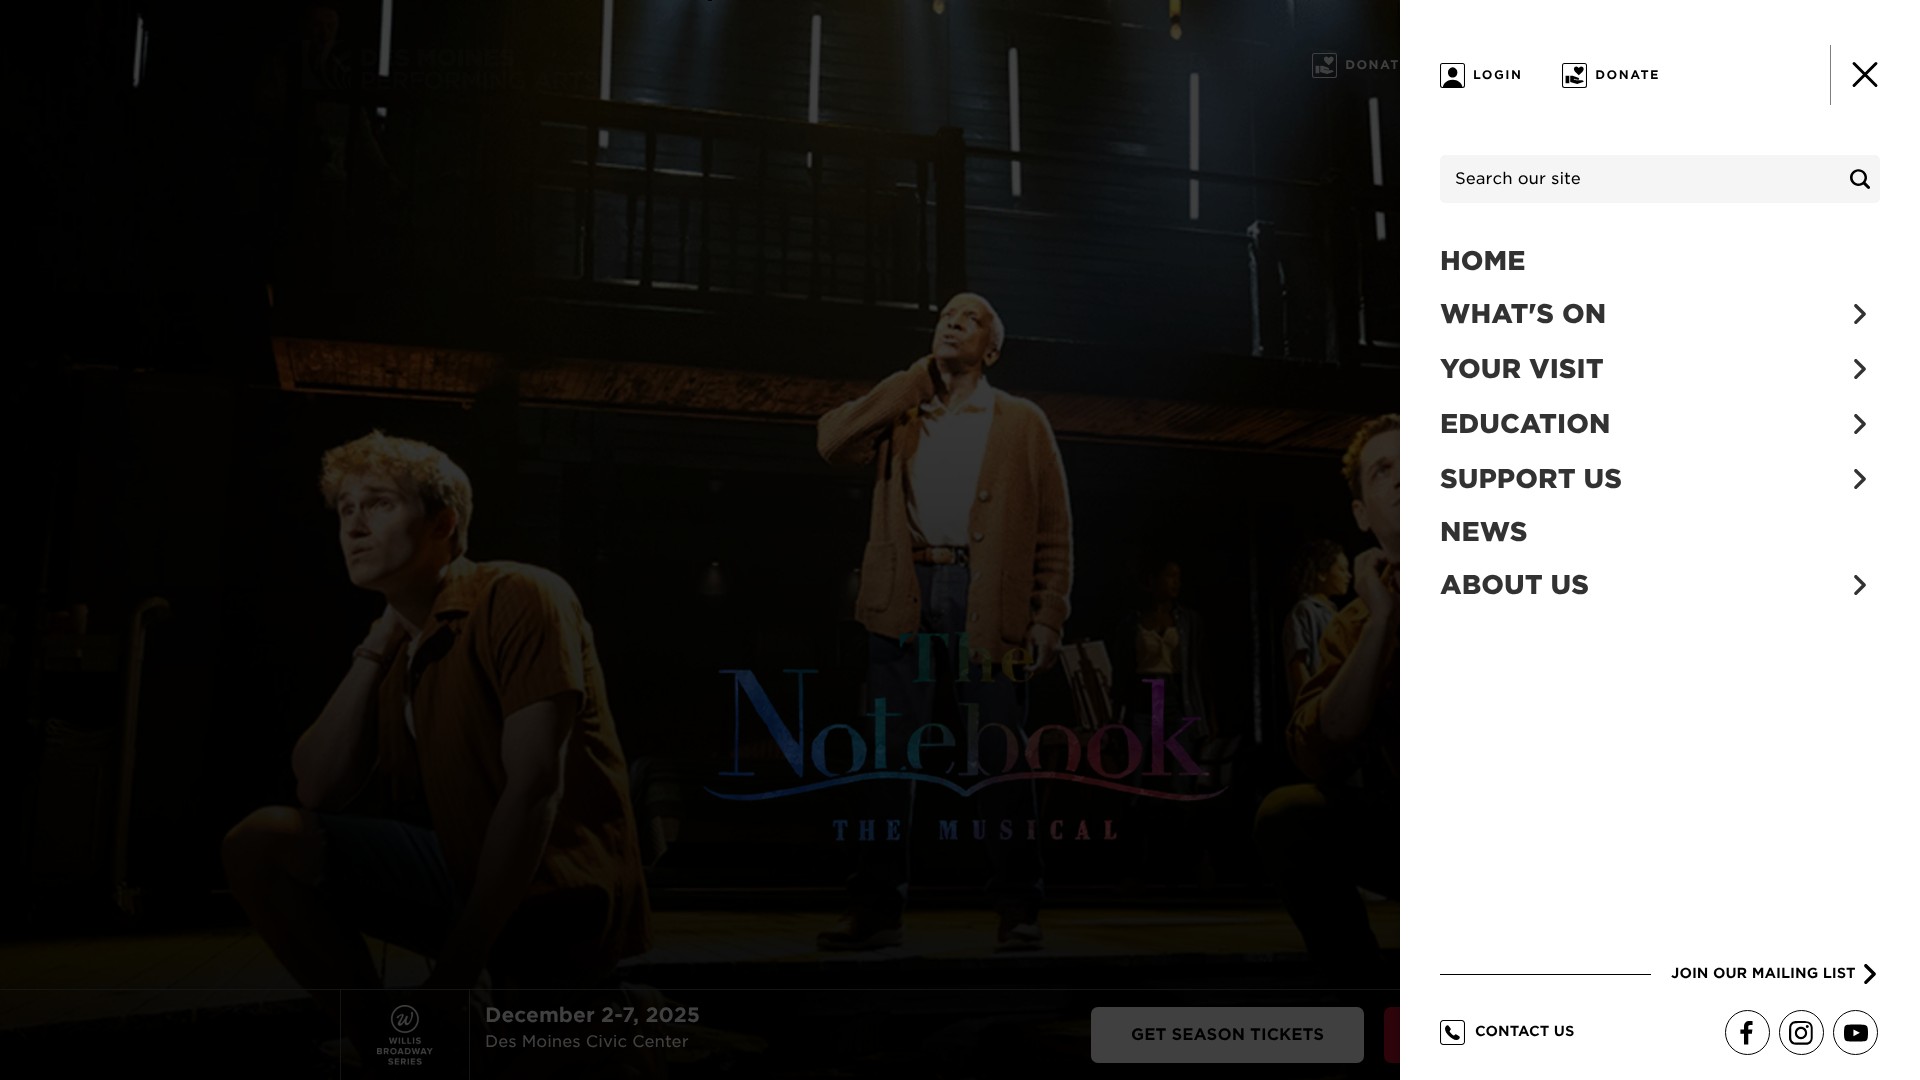
Task: Click the search magnifier icon
Action: [1859, 179]
